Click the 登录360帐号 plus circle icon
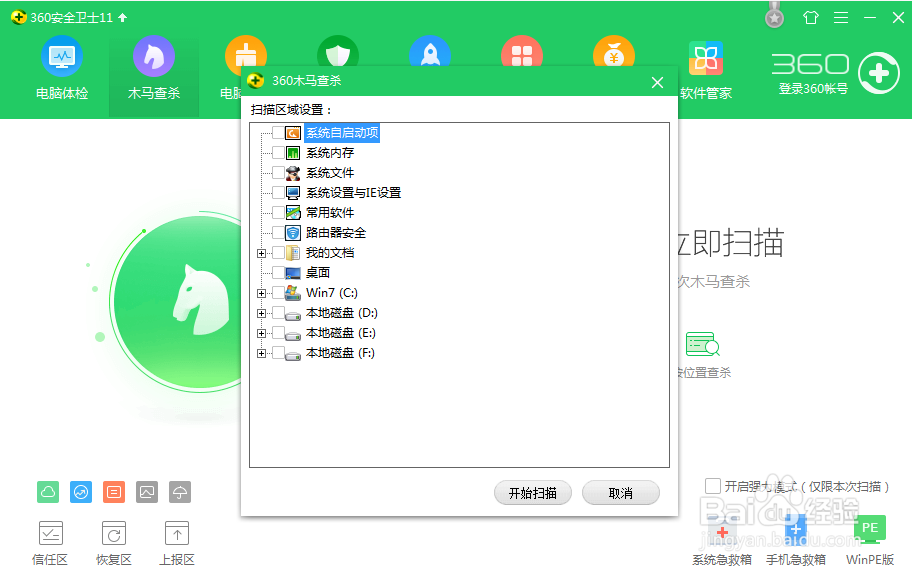912x571 pixels. tap(879, 73)
